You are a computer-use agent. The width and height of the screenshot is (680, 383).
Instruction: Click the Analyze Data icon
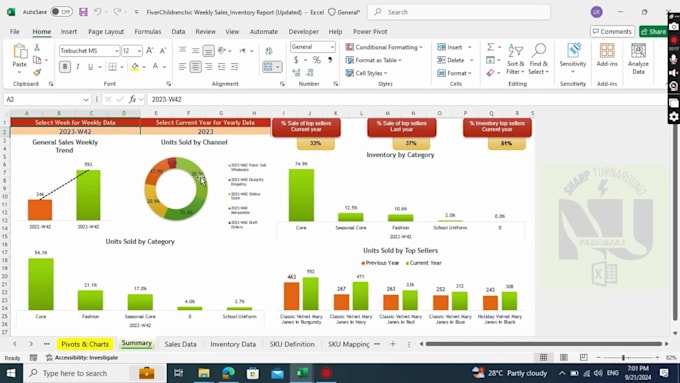click(x=638, y=51)
